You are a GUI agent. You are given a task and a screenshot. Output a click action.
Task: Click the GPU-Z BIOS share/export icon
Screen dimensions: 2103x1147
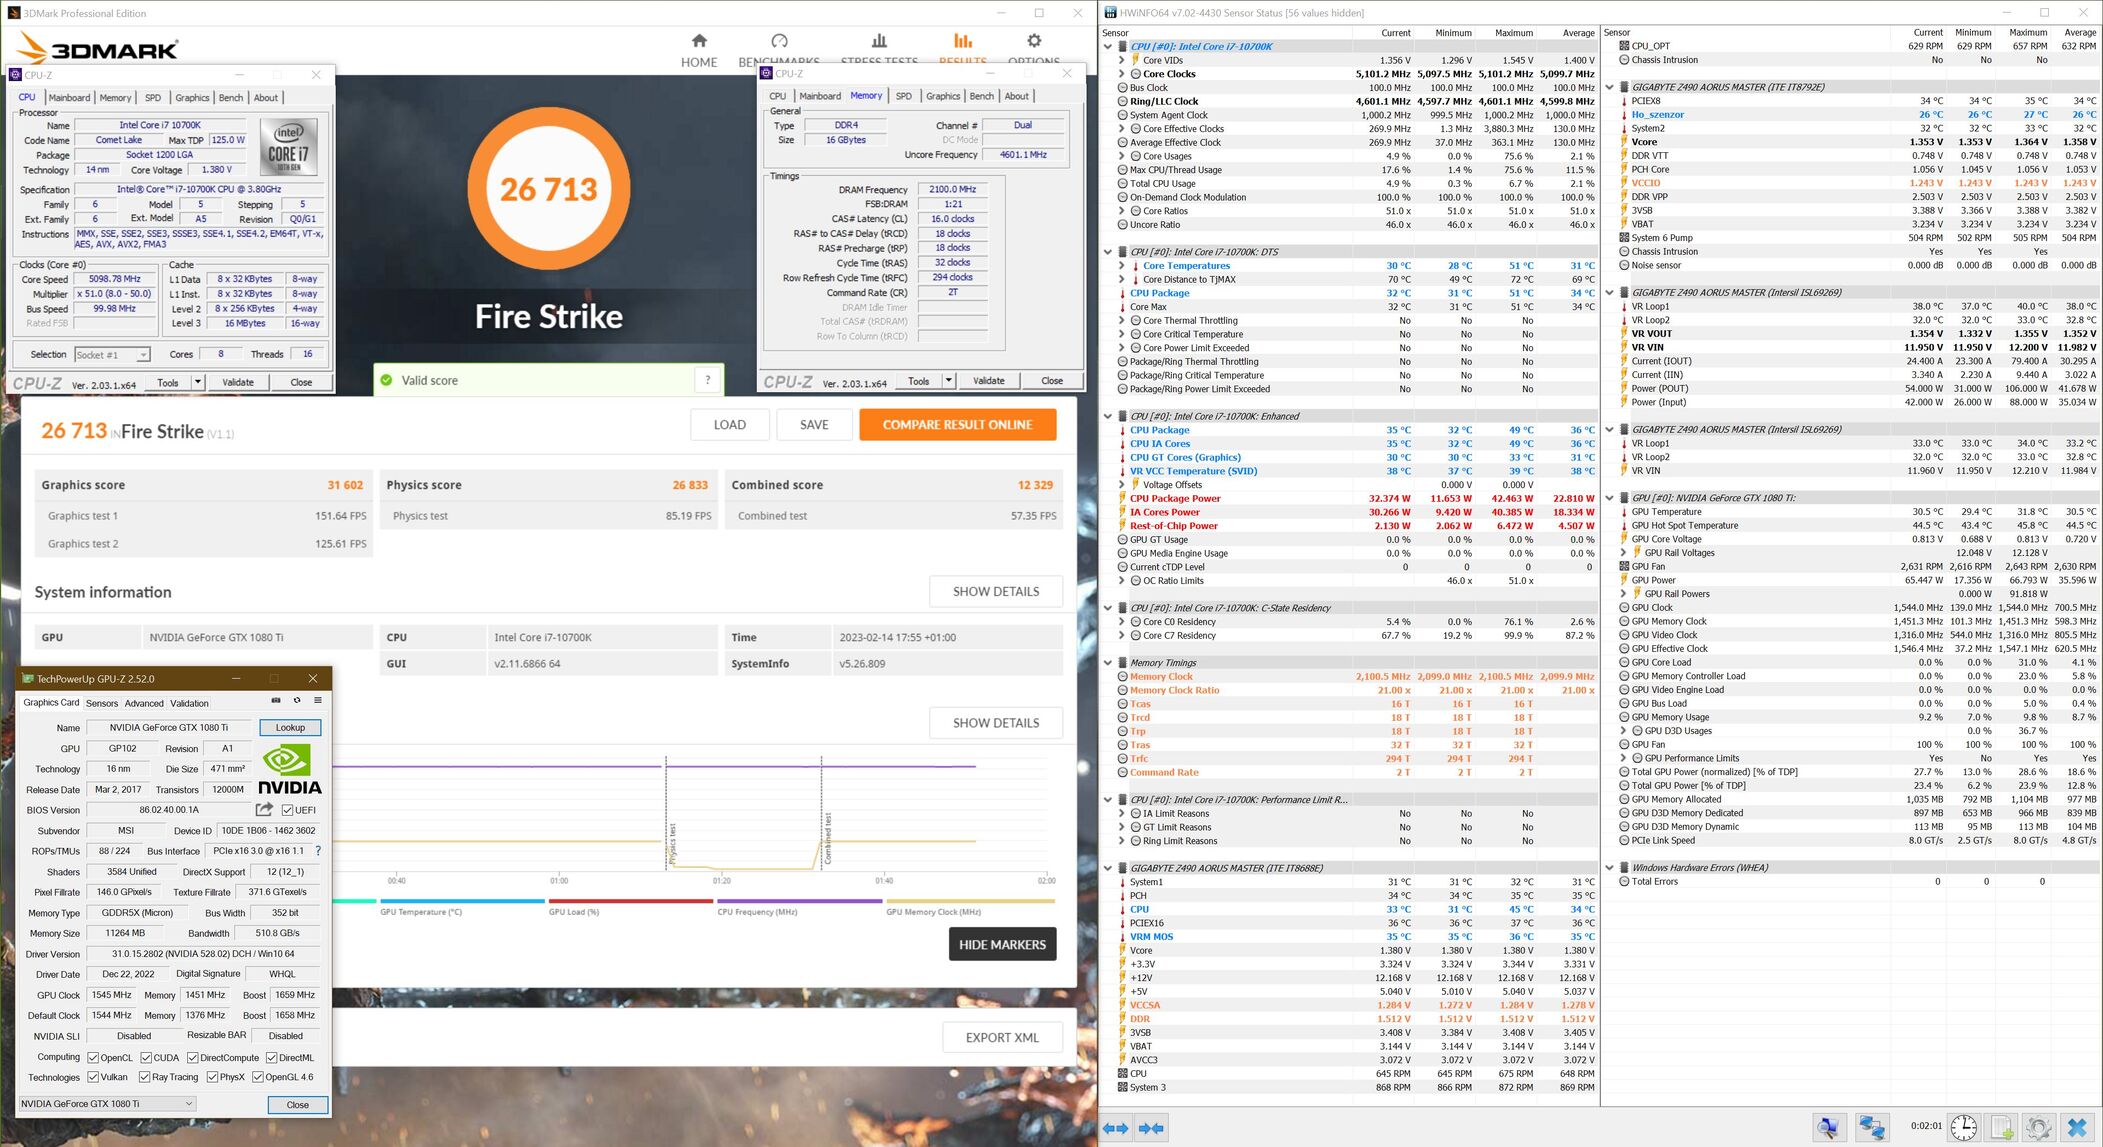[x=264, y=809]
